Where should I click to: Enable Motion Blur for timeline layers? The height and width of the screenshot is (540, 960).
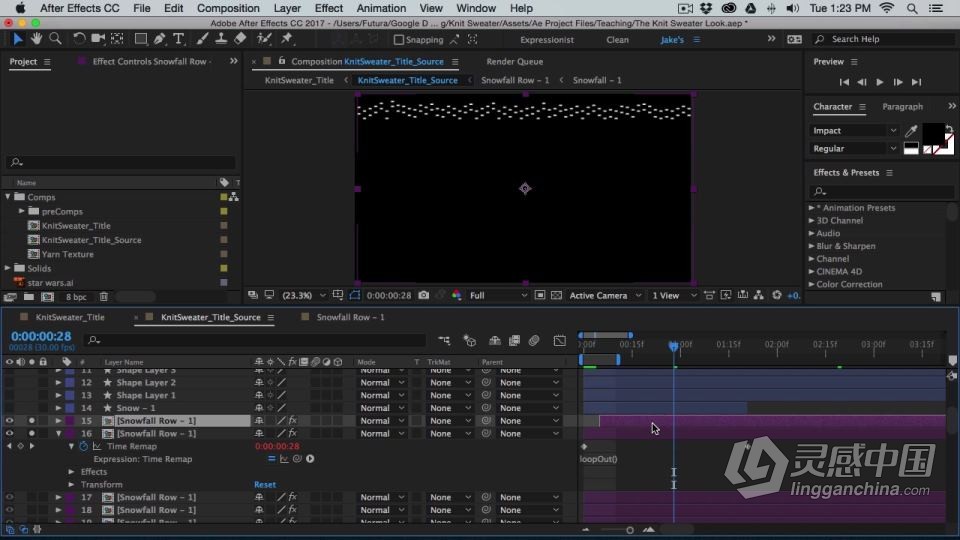(534, 340)
